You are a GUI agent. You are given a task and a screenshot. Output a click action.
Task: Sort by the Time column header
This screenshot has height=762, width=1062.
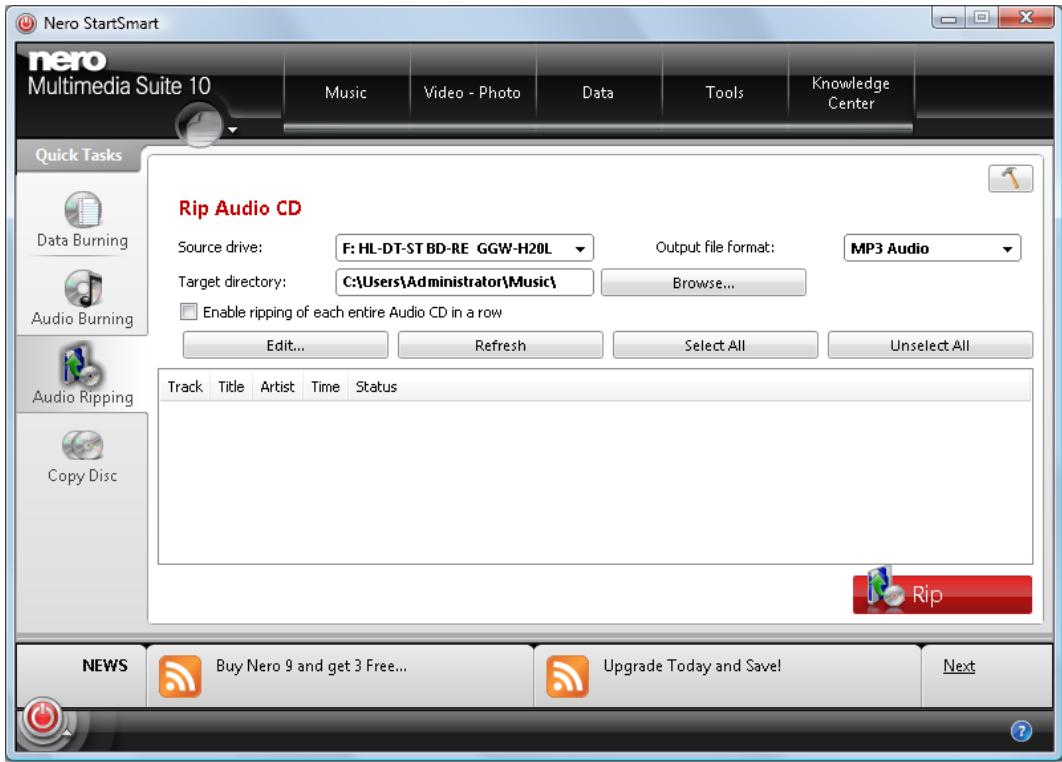325,387
